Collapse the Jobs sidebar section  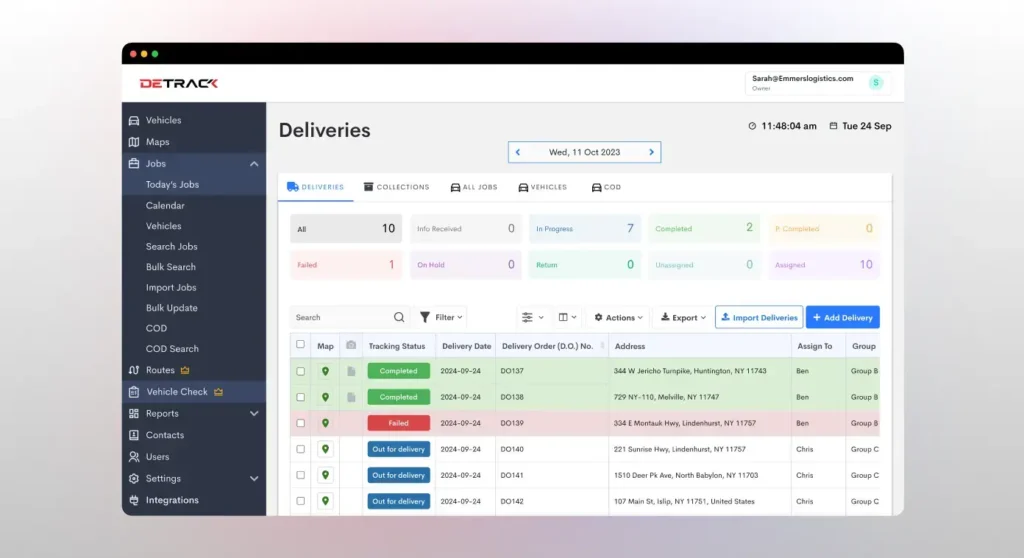pos(254,164)
